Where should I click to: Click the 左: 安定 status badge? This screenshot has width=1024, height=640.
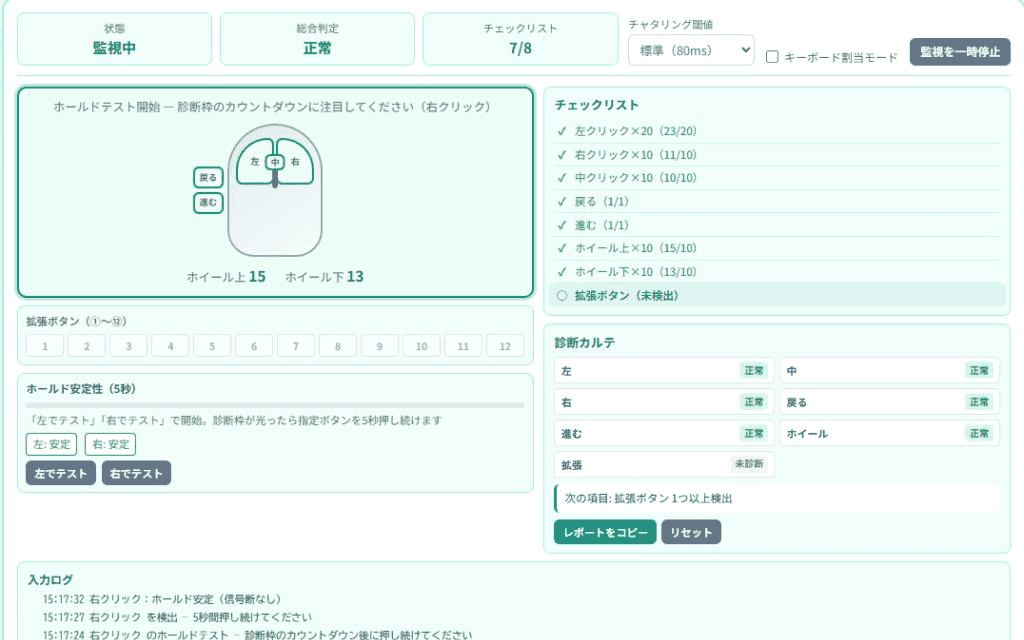(x=52, y=444)
